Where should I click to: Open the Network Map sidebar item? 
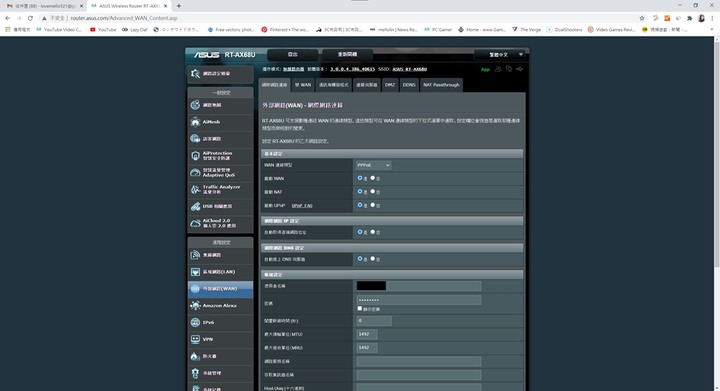[x=220, y=105]
